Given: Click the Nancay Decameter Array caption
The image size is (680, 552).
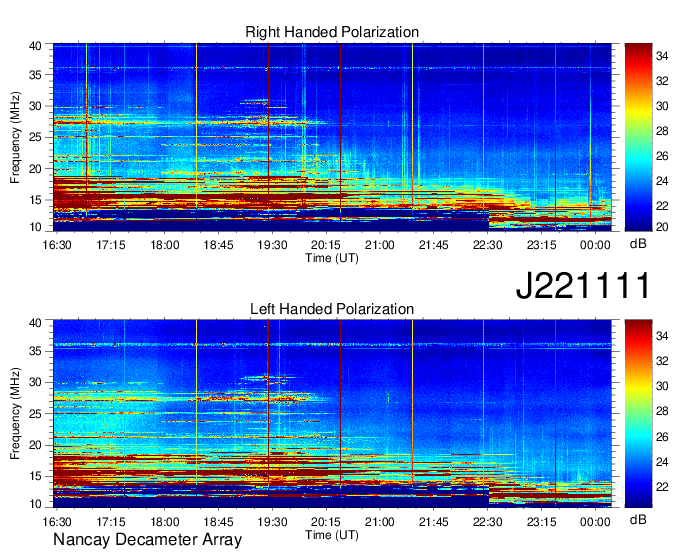Looking at the screenshot, I should (147, 540).
